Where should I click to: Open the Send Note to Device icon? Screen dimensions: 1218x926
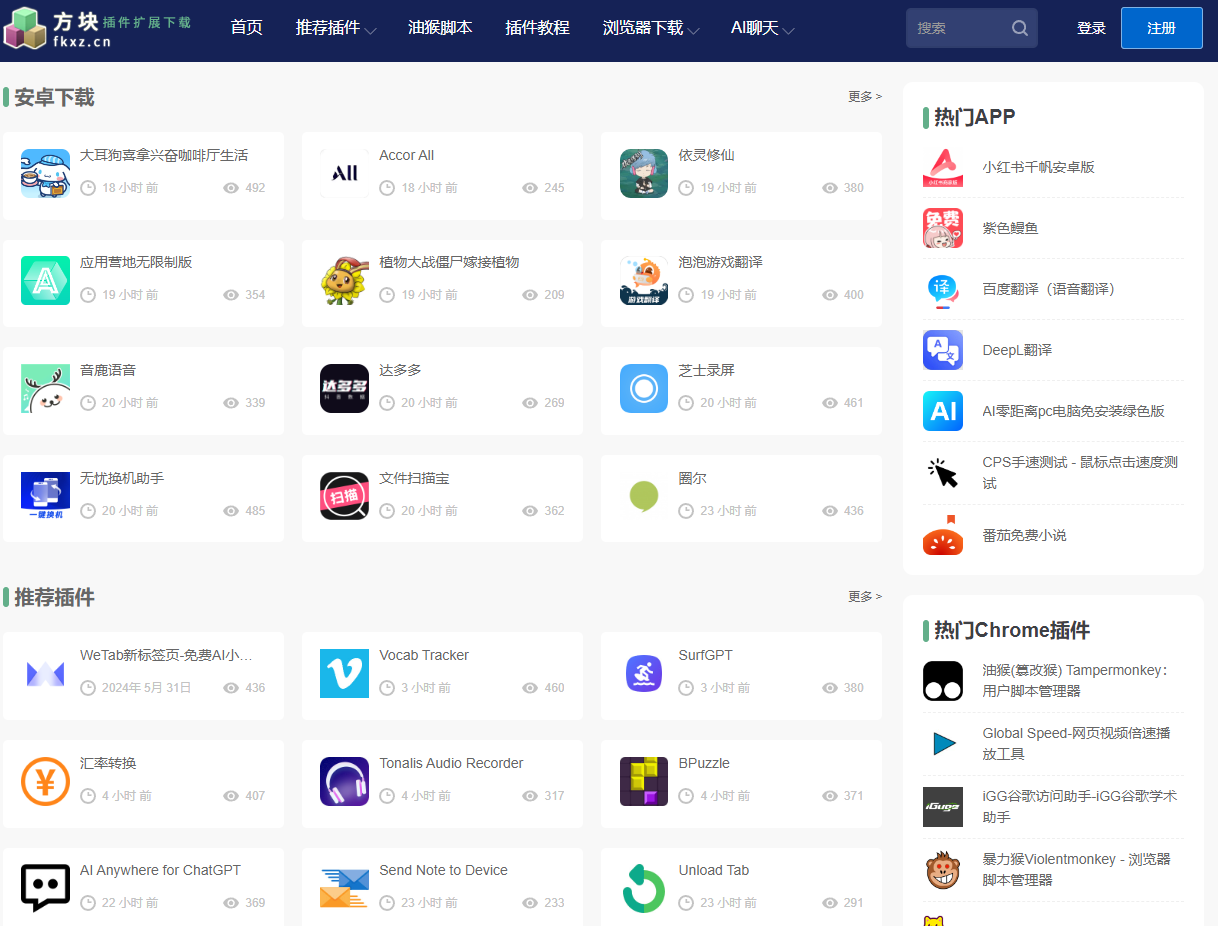pos(344,888)
